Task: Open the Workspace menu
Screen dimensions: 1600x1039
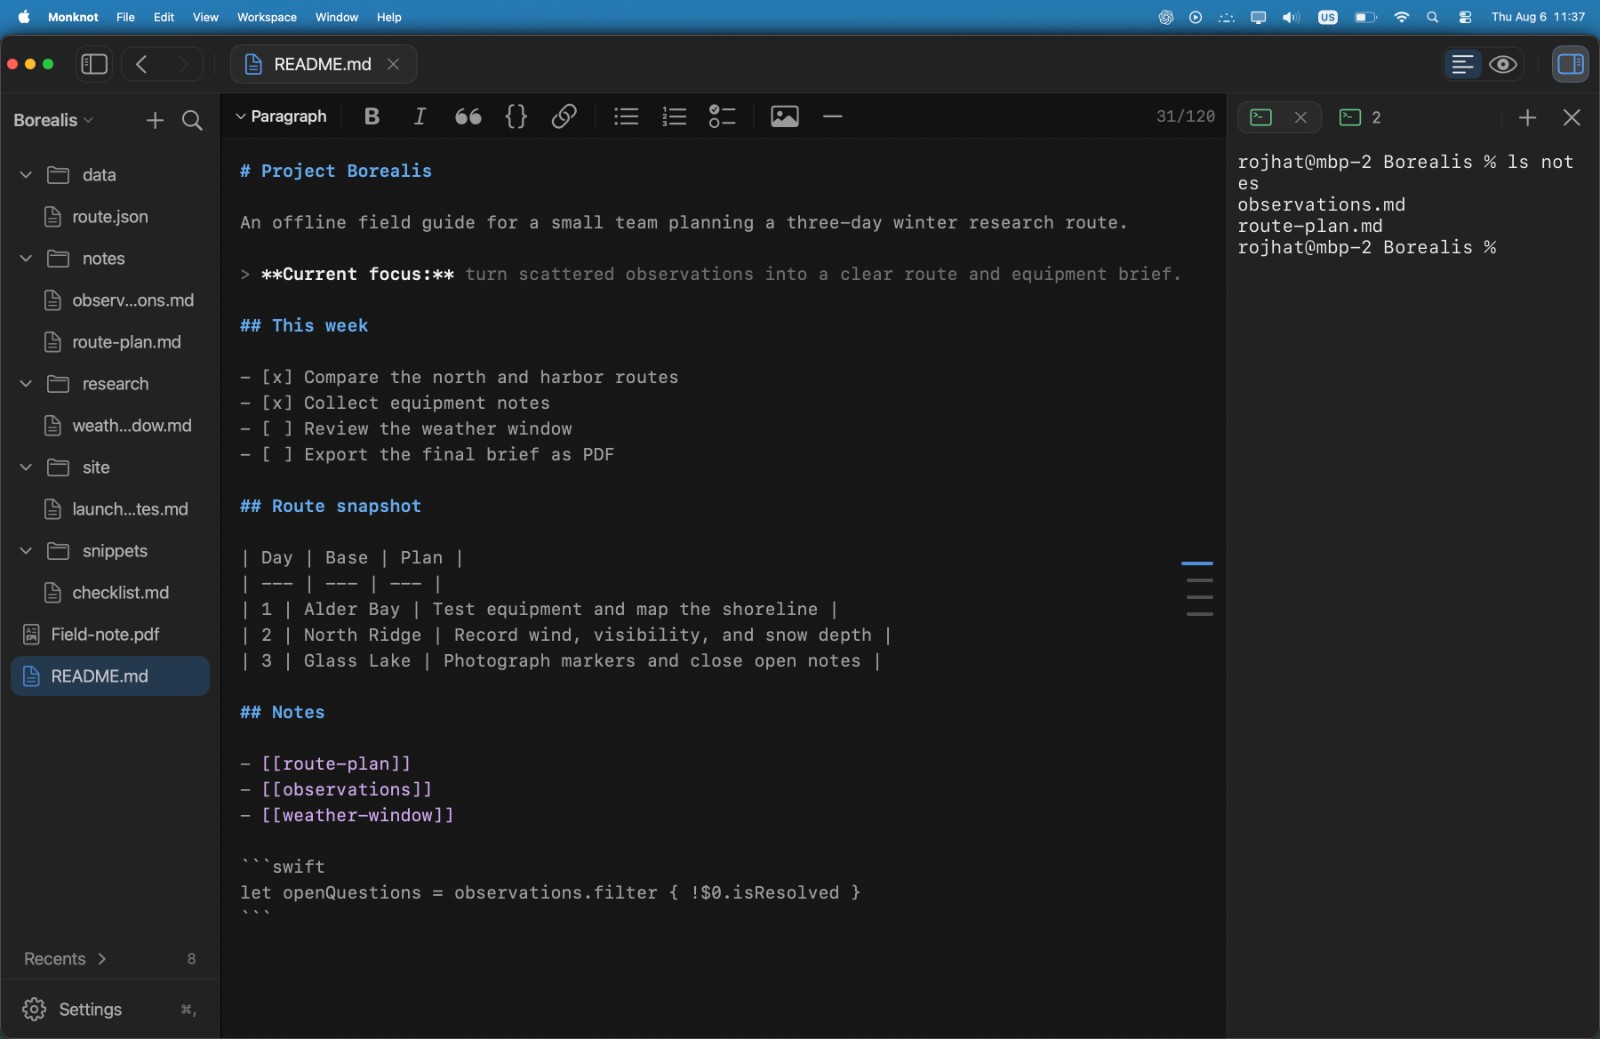Action: [x=267, y=17]
